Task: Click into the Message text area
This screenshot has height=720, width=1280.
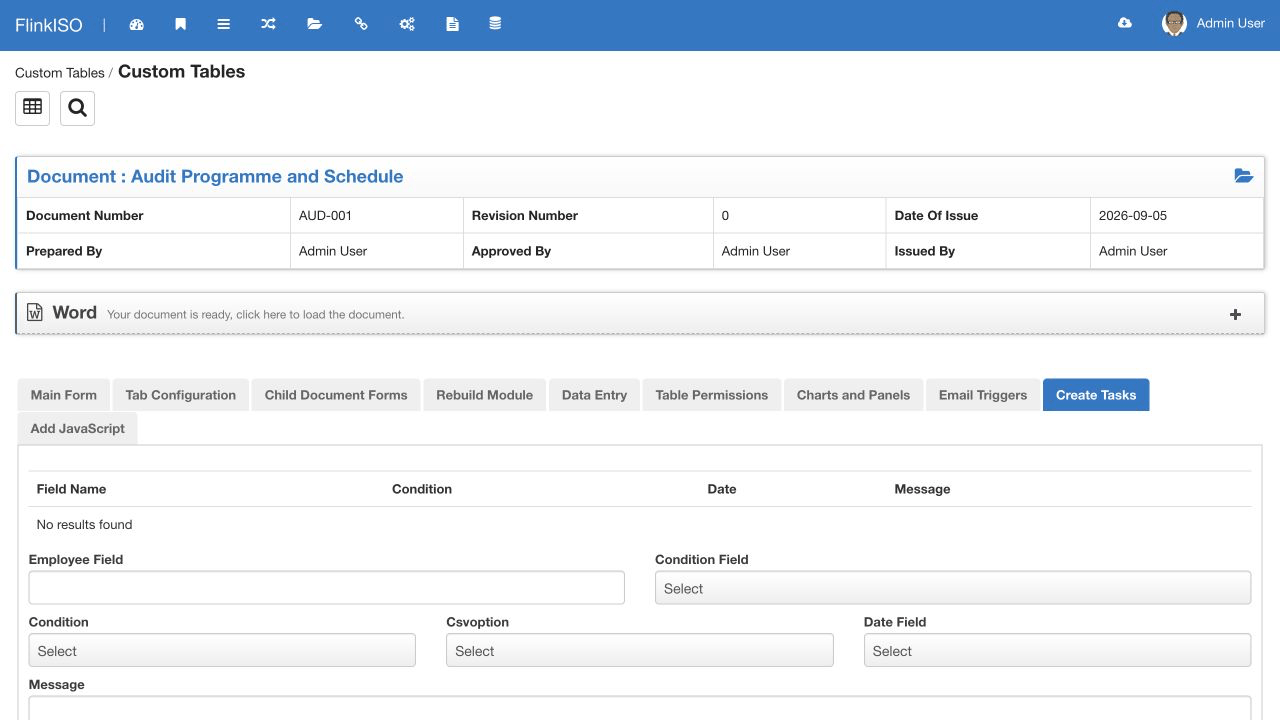Action: 640,708
